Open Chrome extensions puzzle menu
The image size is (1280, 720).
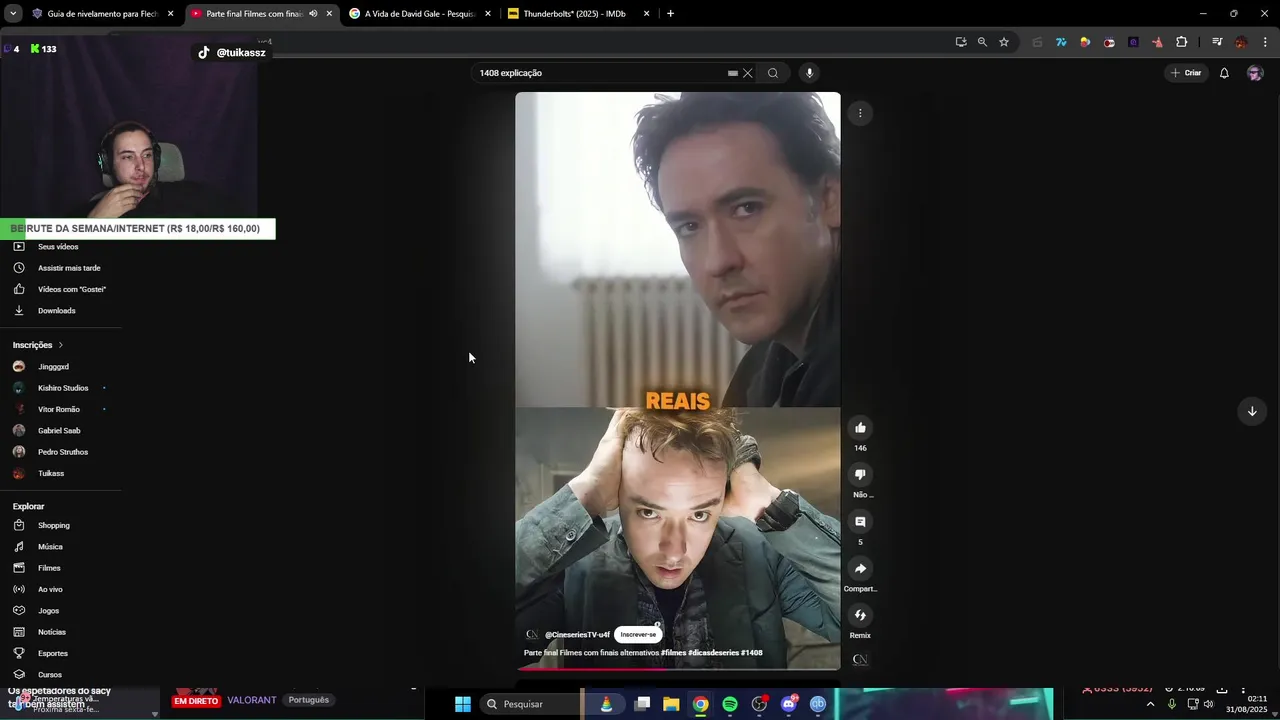click(1181, 42)
